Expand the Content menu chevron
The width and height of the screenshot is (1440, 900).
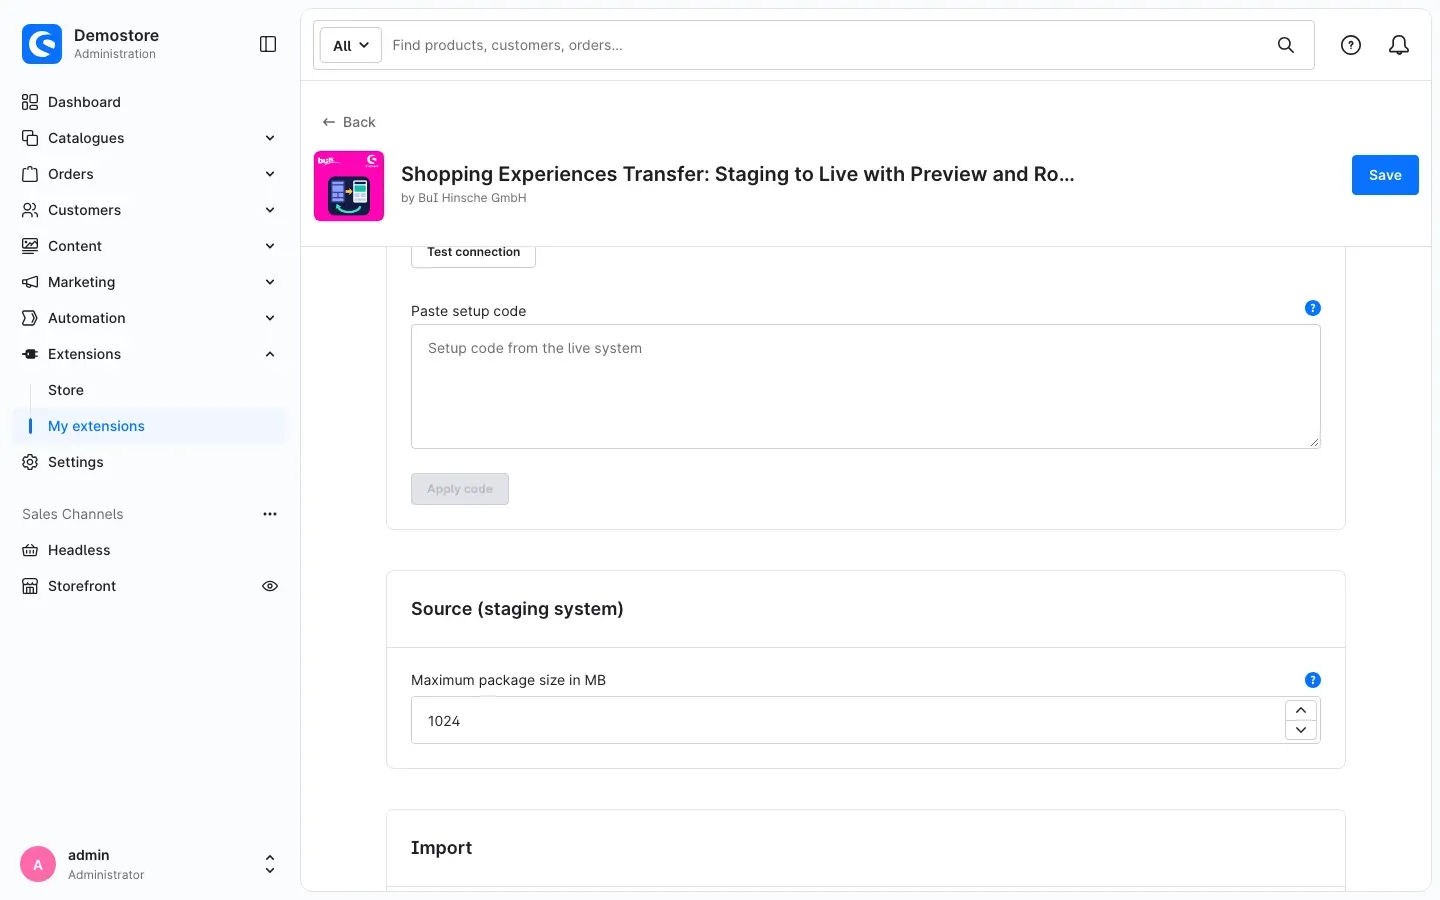coord(270,246)
